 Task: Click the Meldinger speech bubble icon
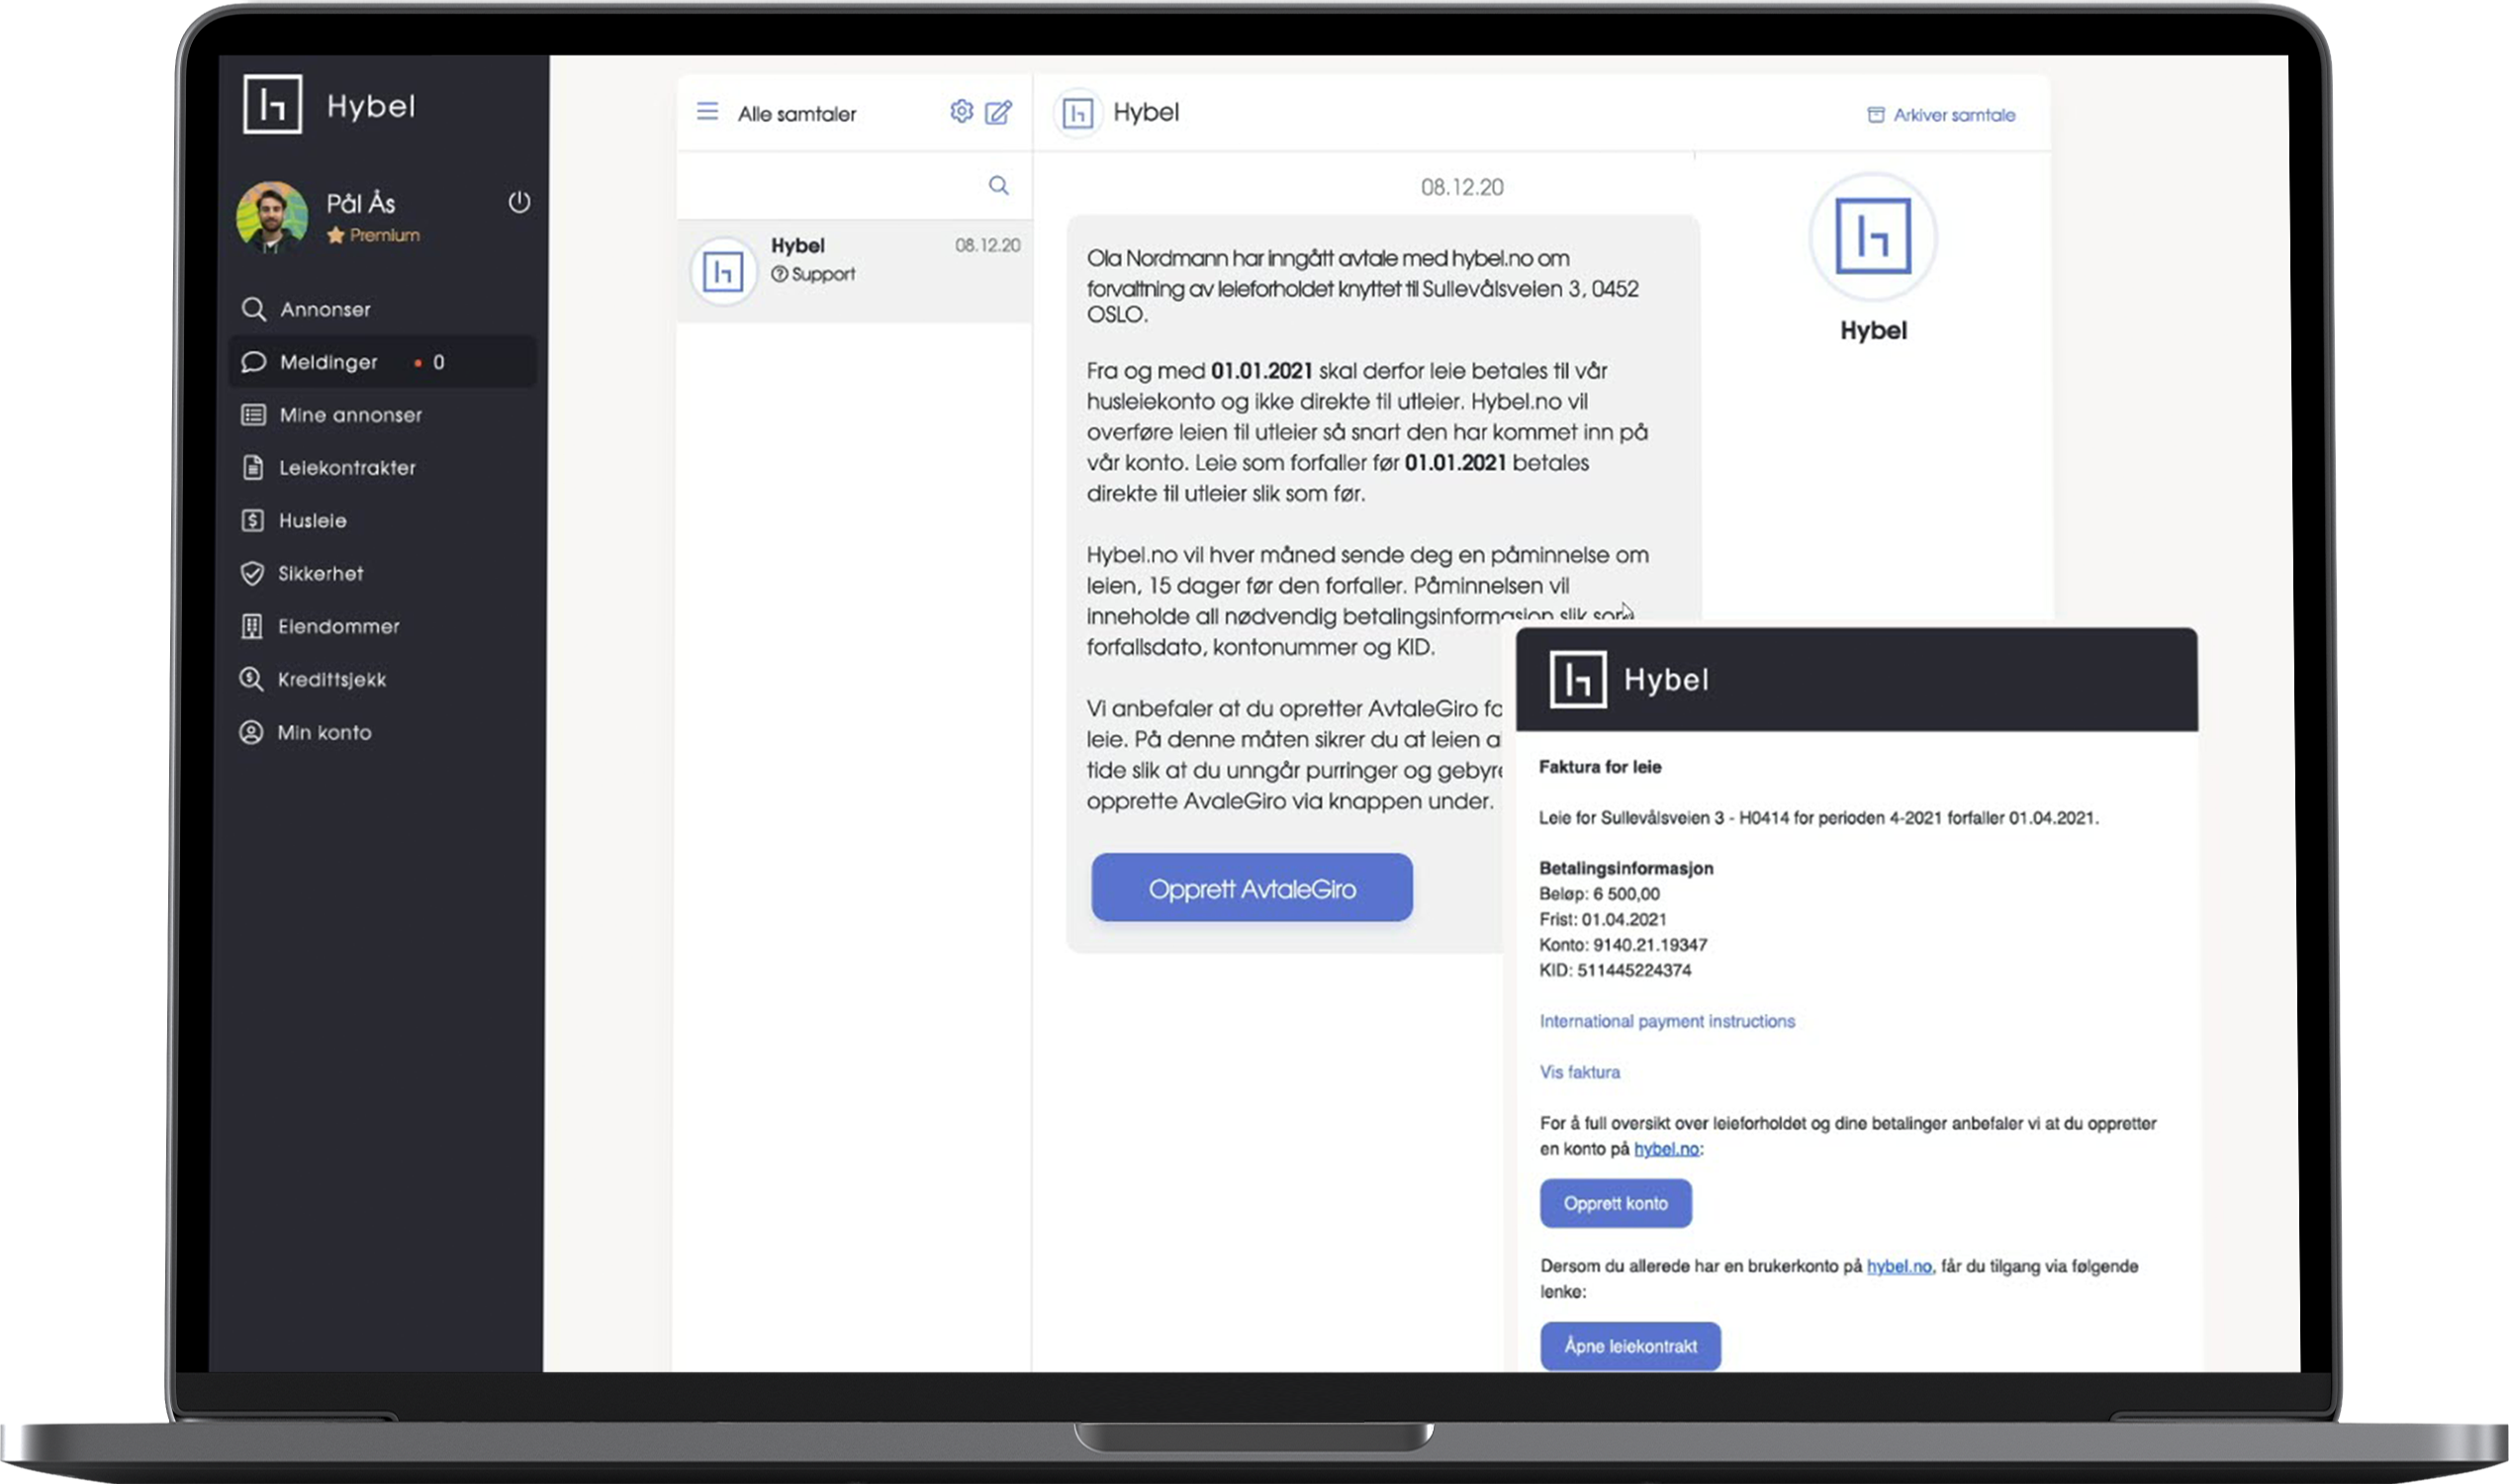(254, 362)
